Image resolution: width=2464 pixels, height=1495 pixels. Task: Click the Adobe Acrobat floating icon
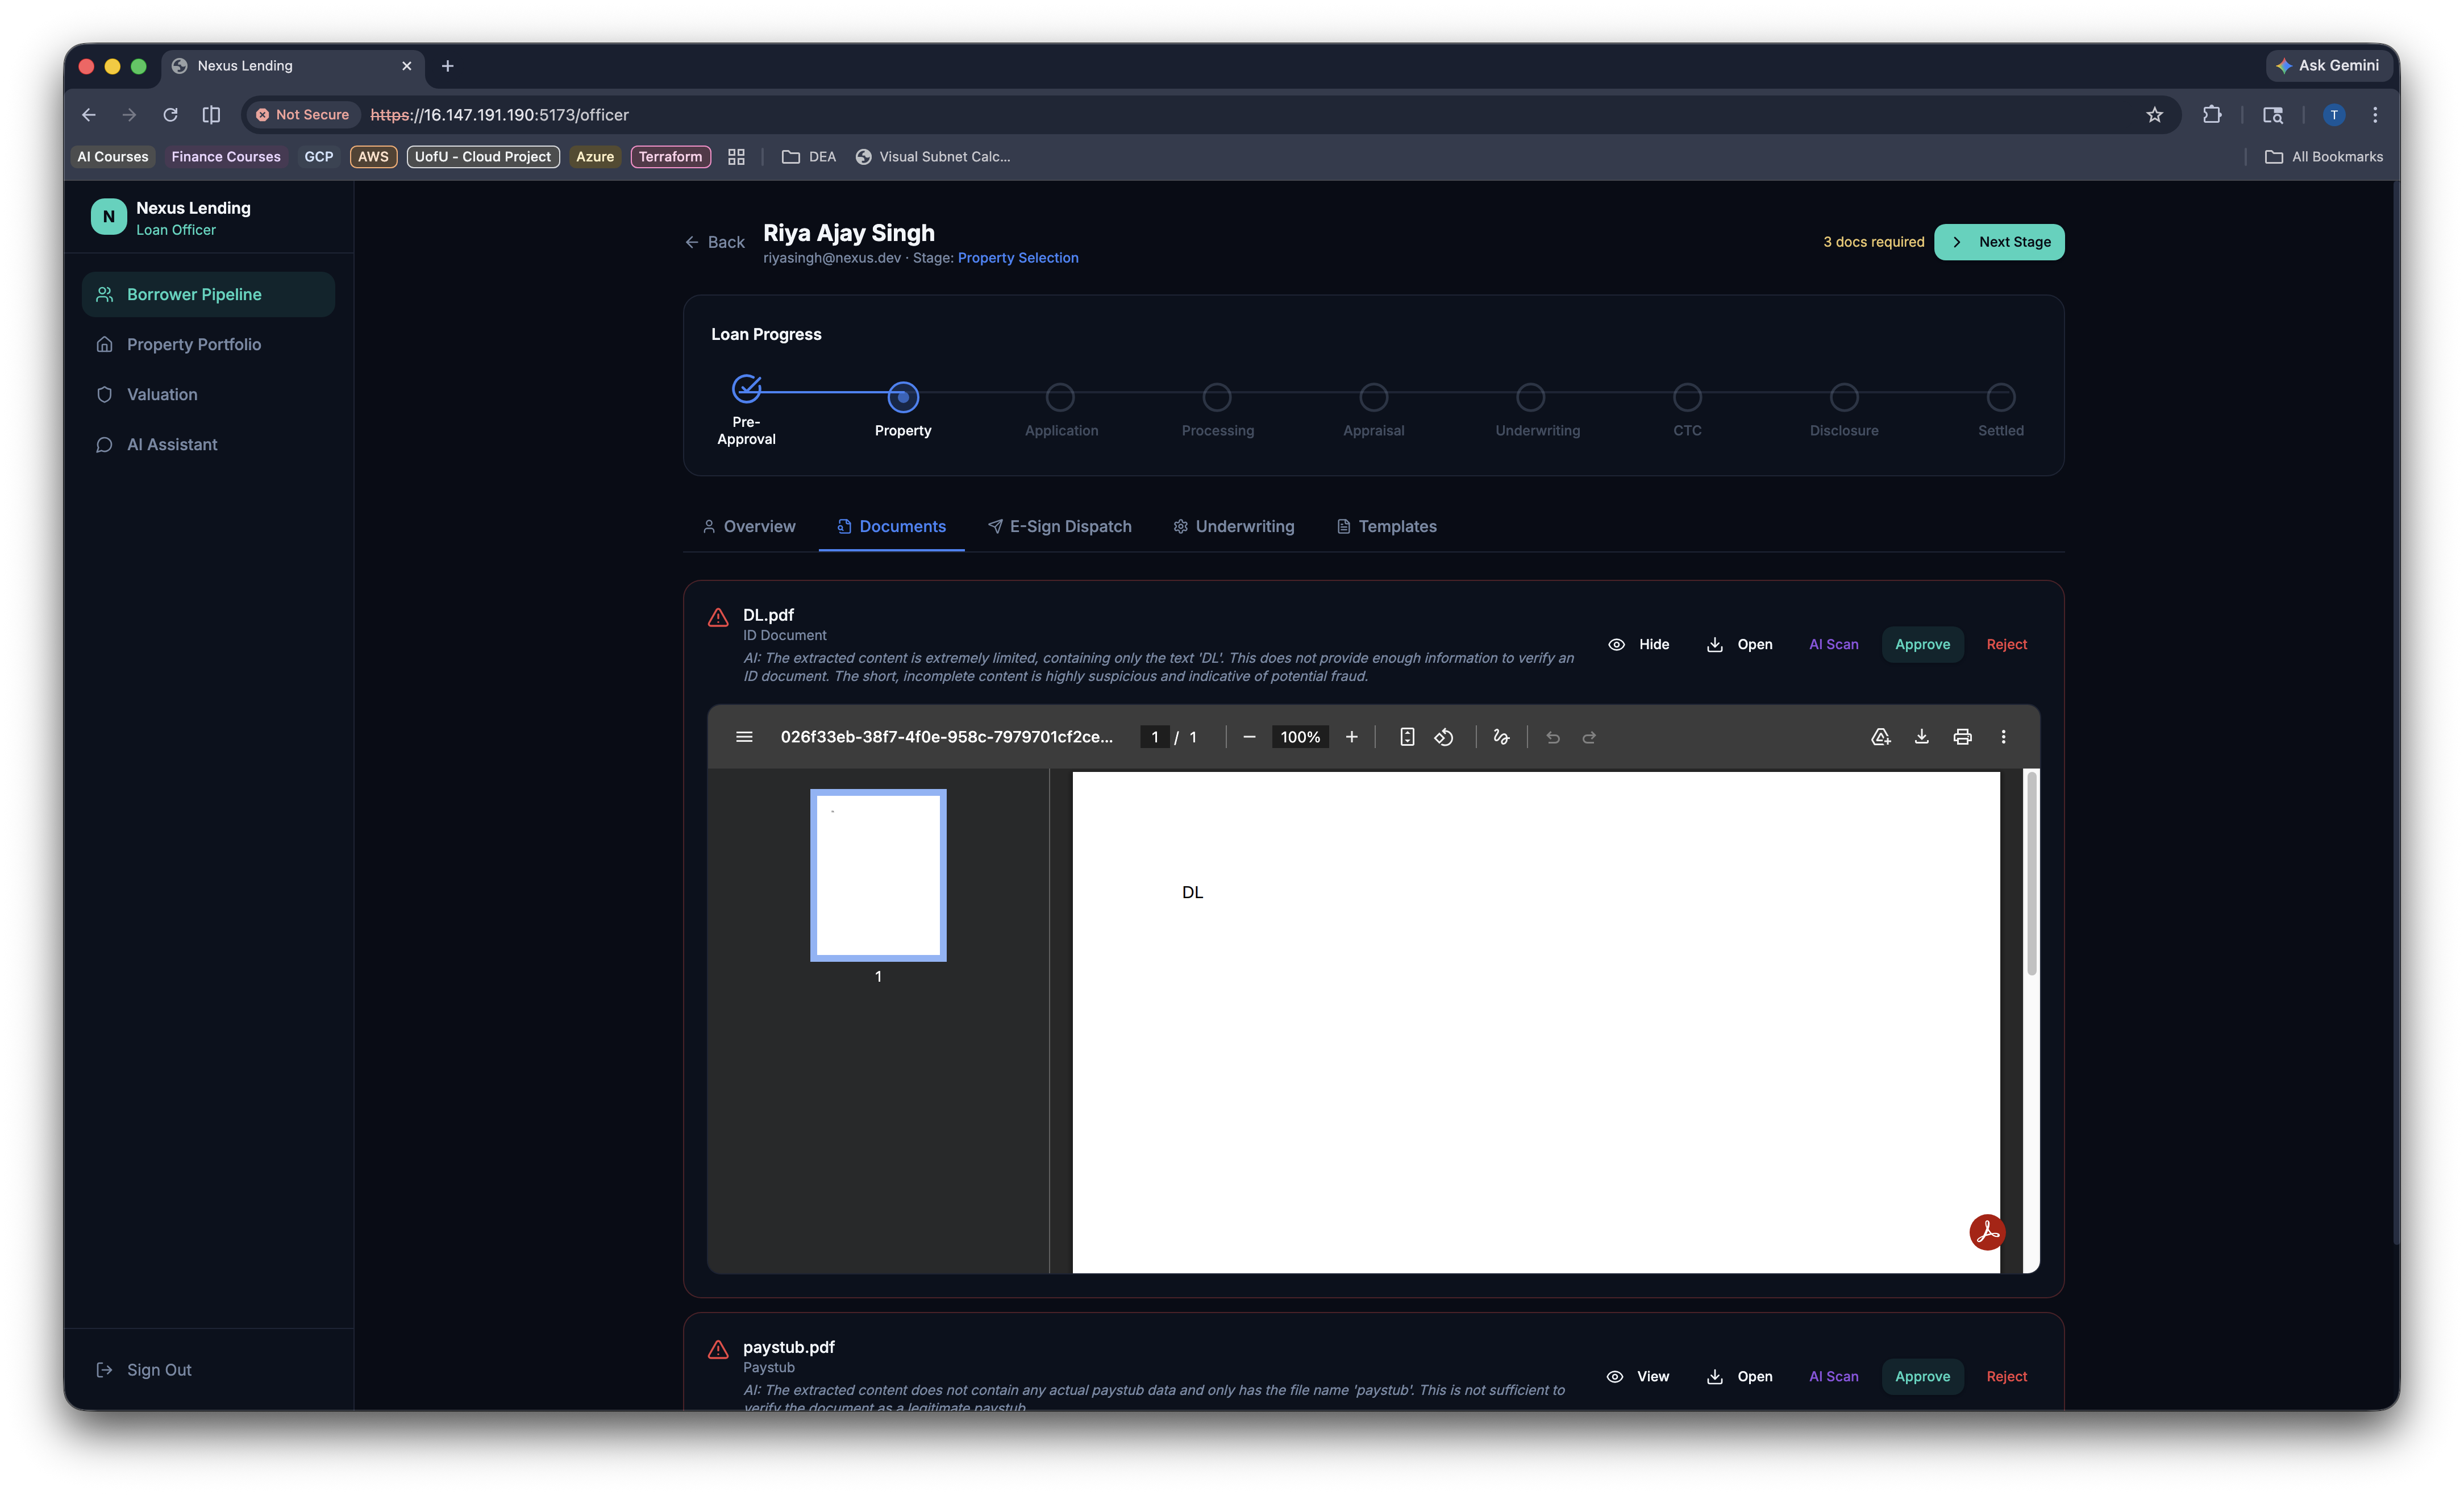tap(1987, 1232)
